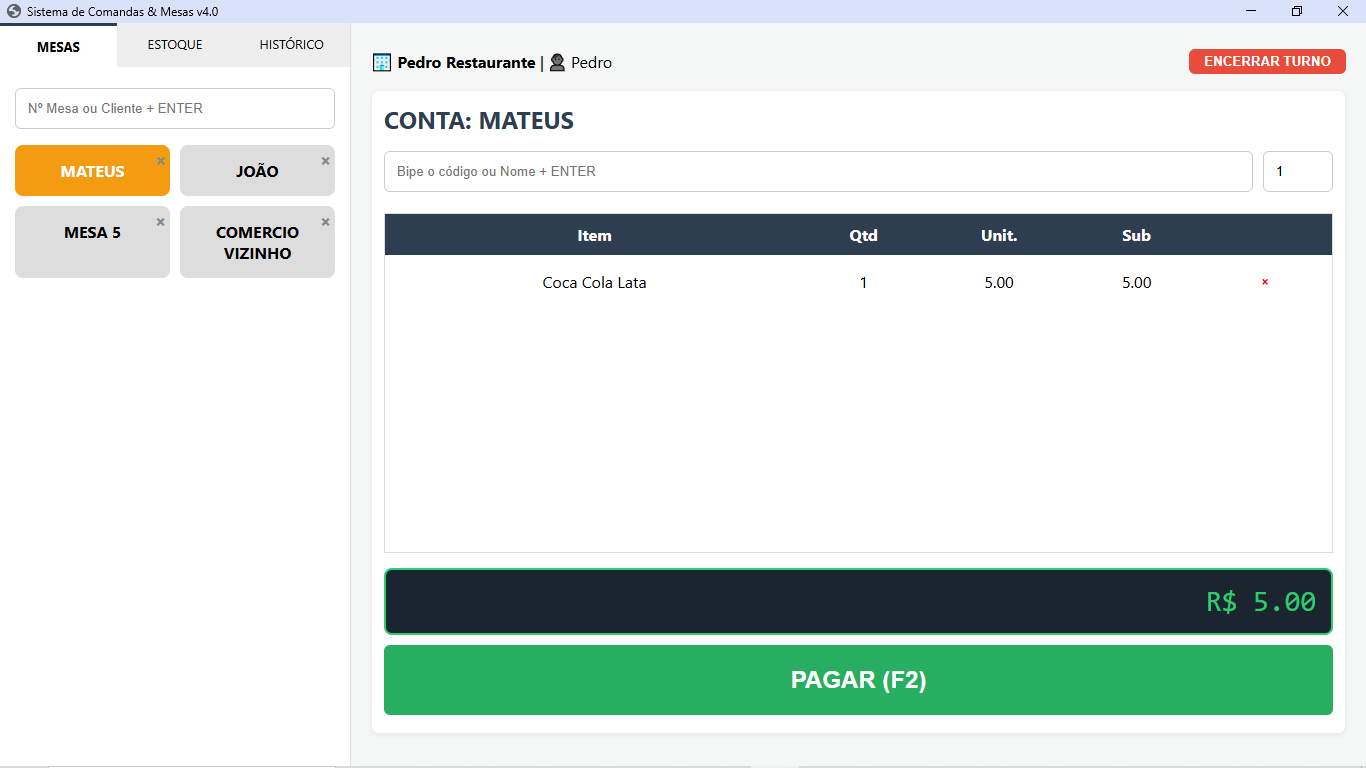Click the Pedro Restaurante label
Image resolution: width=1366 pixels, height=768 pixels.
(x=466, y=62)
